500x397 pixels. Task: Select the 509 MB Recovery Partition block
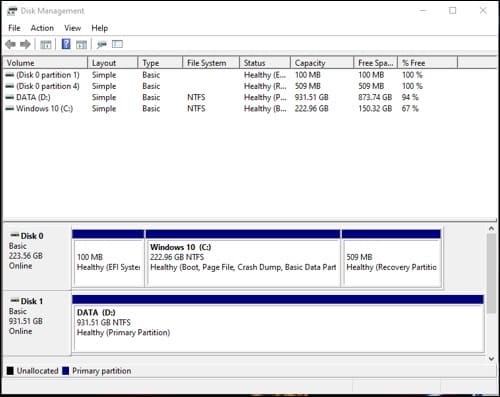tap(391, 258)
